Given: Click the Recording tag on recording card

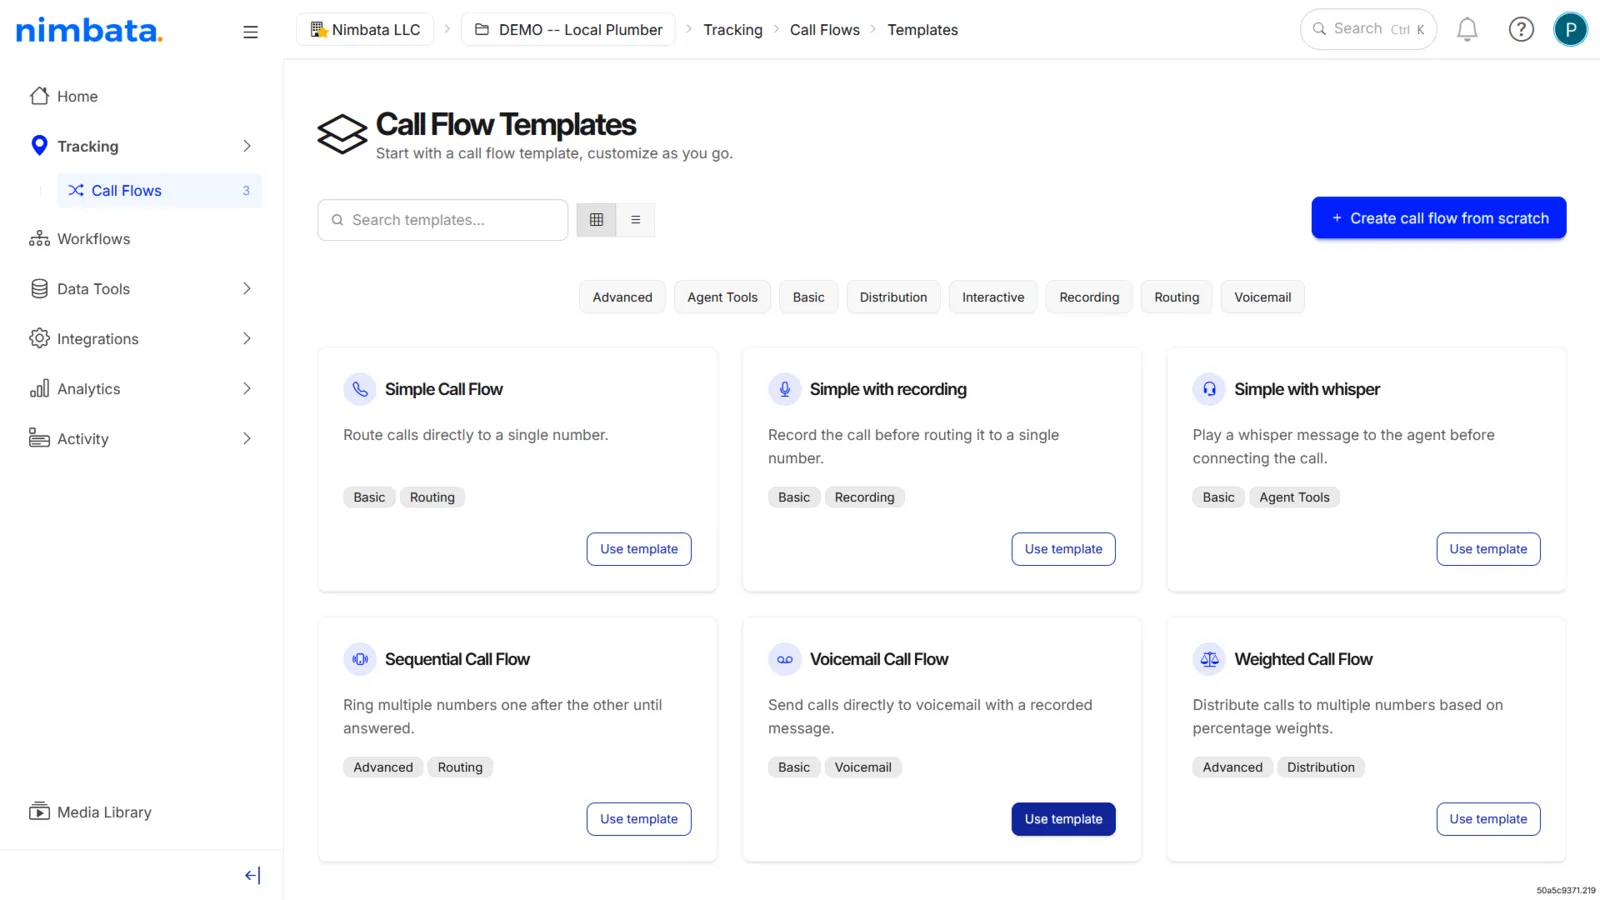Looking at the screenshot, I should click(865, 497).
